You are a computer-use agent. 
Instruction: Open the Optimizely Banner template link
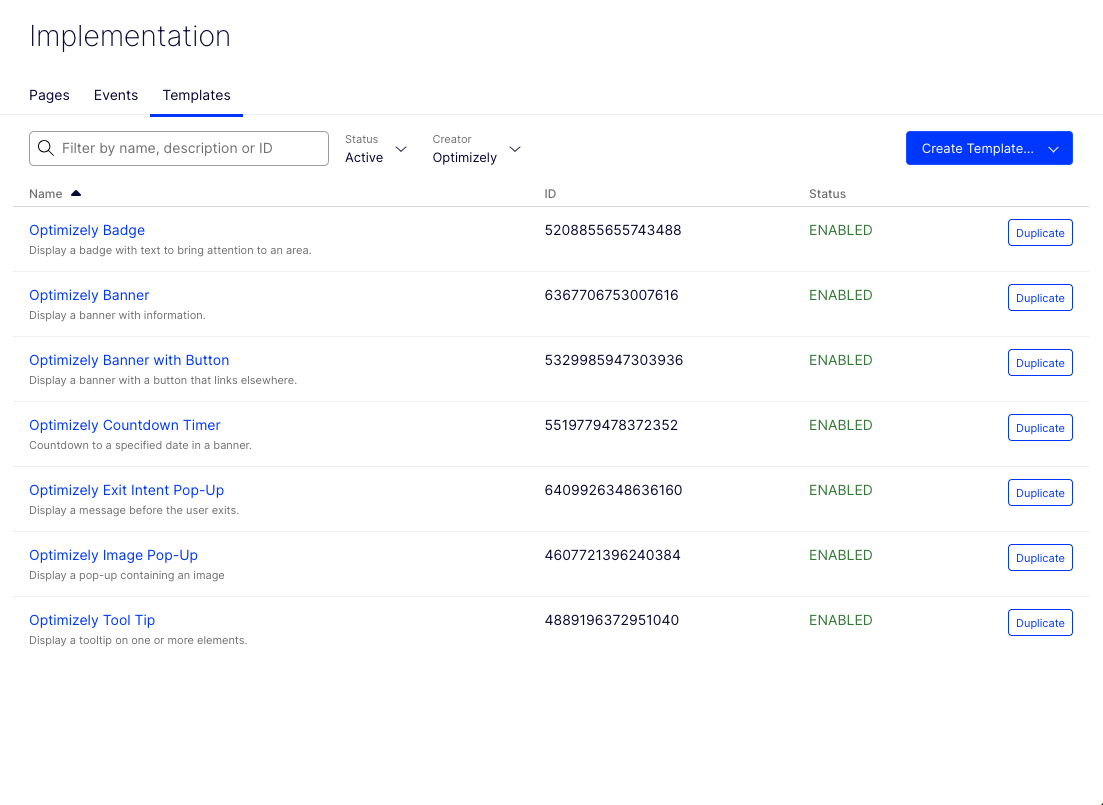click(89, 295)
